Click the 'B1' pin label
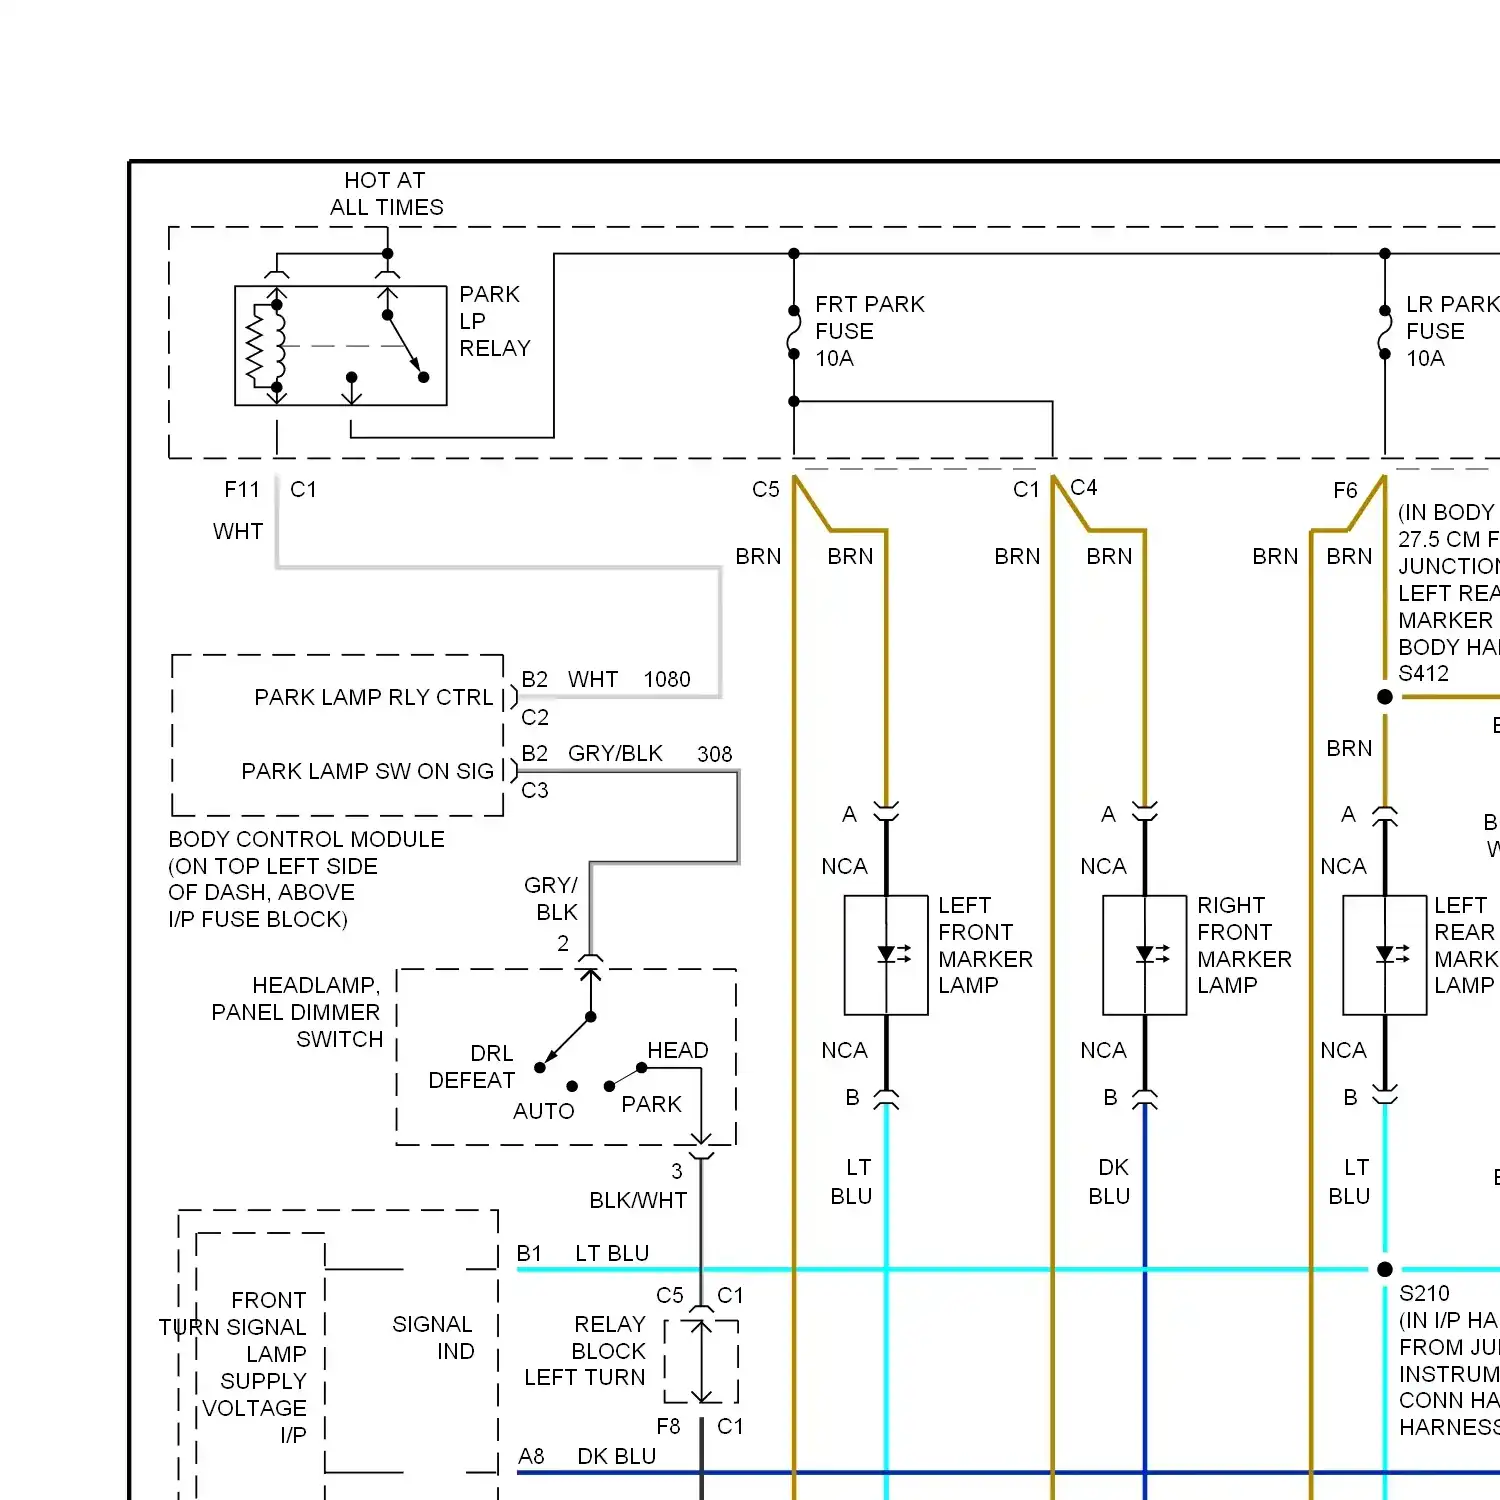Screen dimensions: 1500x1500 pyautogui.click(x=529, y=1254)
